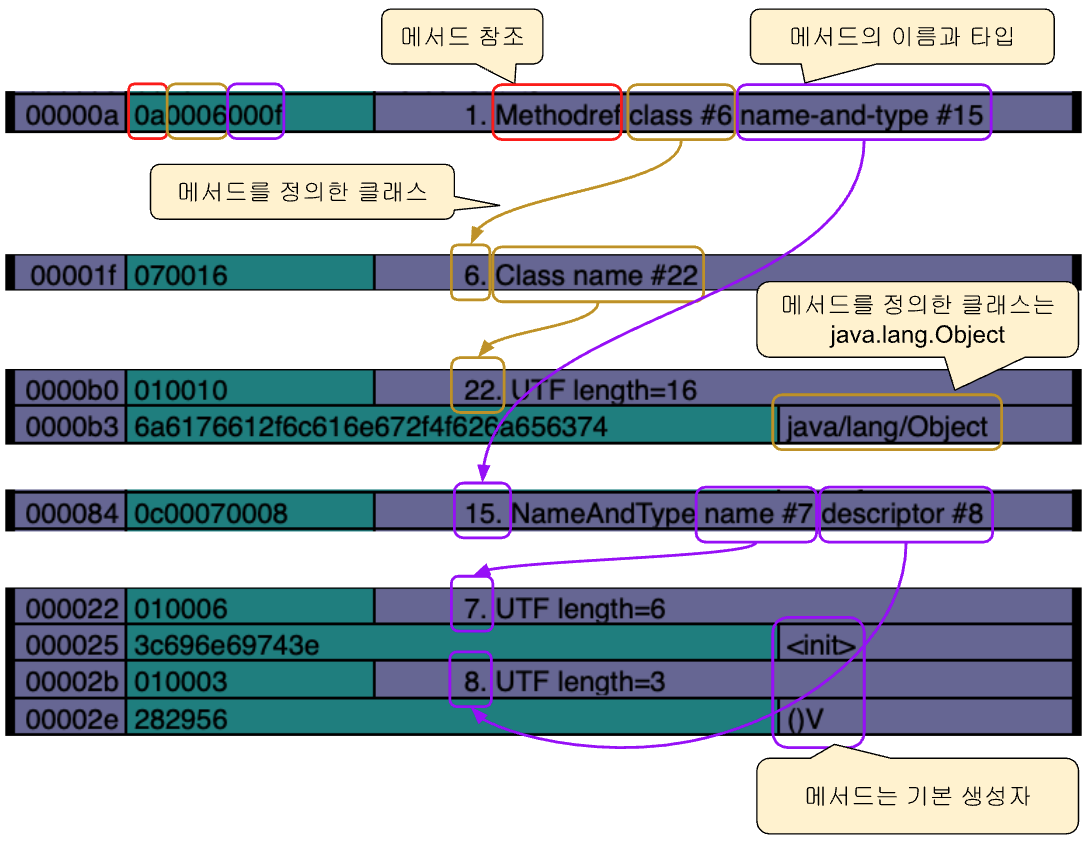This screenshot has height=842, width=1086.
Task: Select hex bytes 070016
Action: 181,275
